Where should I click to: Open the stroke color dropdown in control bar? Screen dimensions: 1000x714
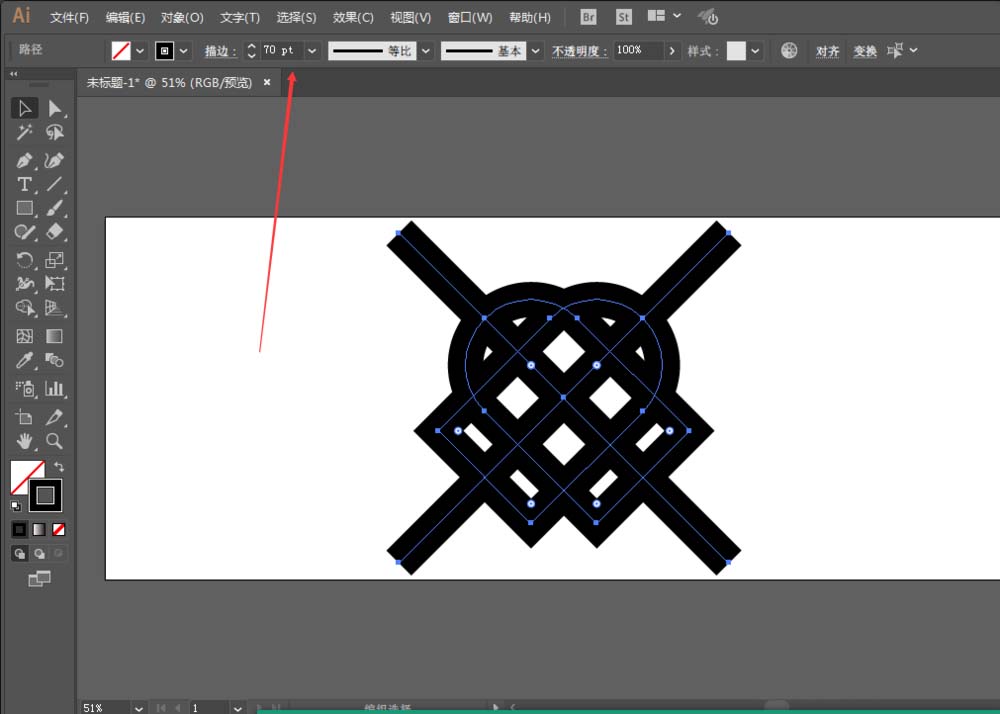tap(184, 51)
